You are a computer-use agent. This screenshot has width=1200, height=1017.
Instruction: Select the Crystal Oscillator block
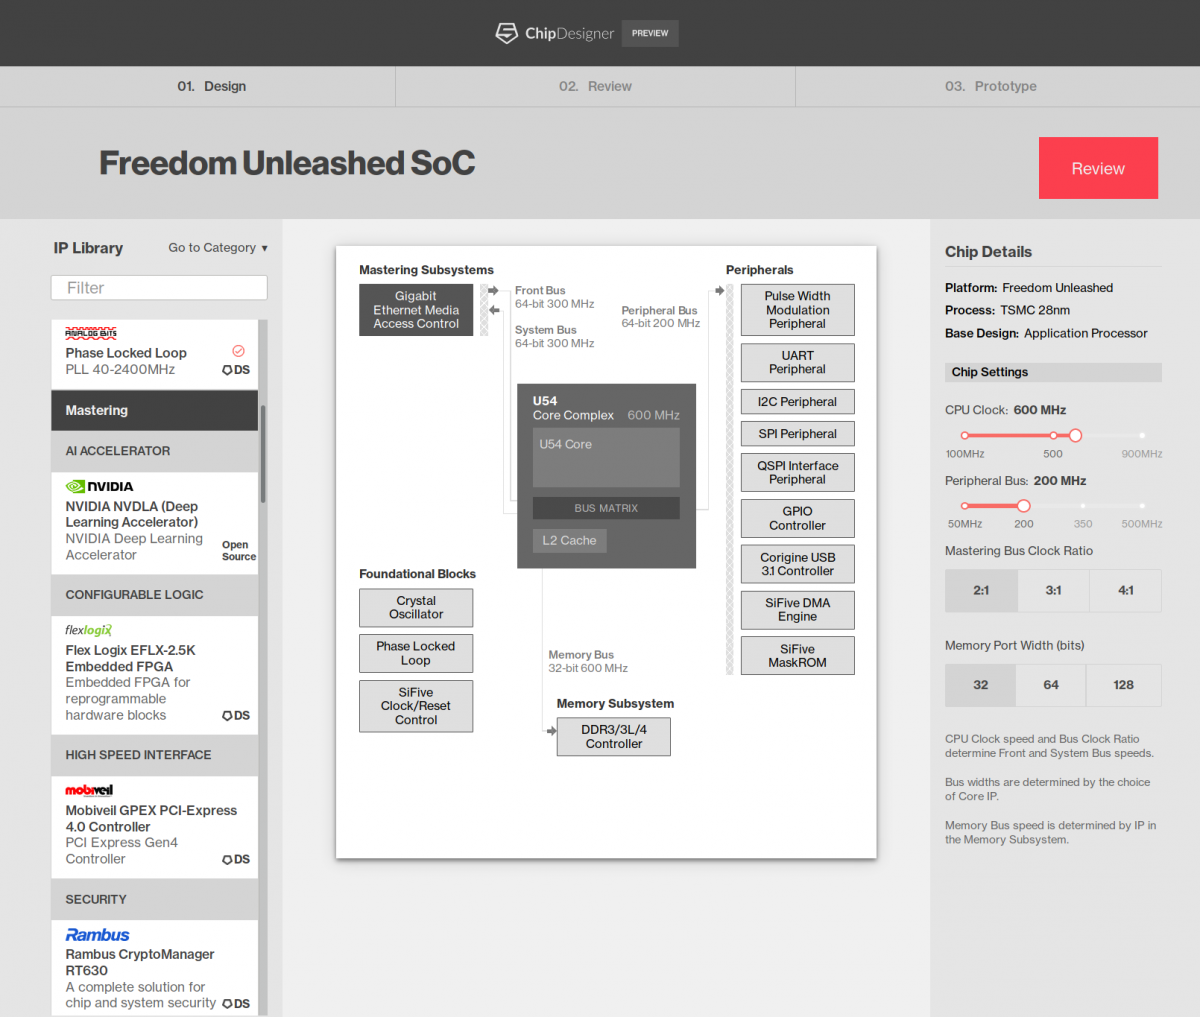[416, 608]
